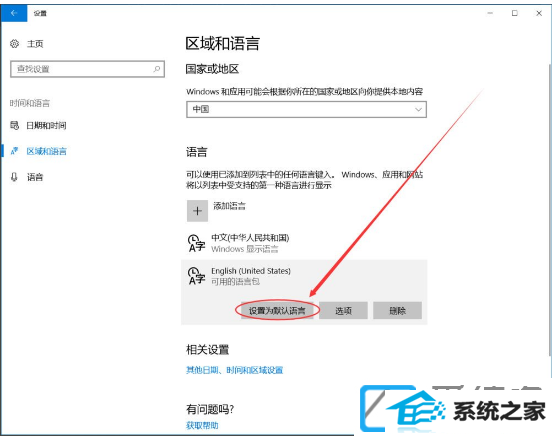Click the 选项 button
This screenshot has width=554, height=438.
click(343, 310)
